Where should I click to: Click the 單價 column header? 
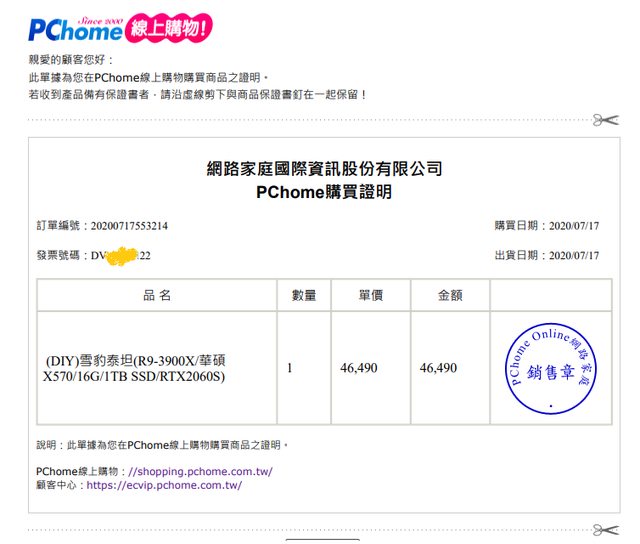coord(371,296)
